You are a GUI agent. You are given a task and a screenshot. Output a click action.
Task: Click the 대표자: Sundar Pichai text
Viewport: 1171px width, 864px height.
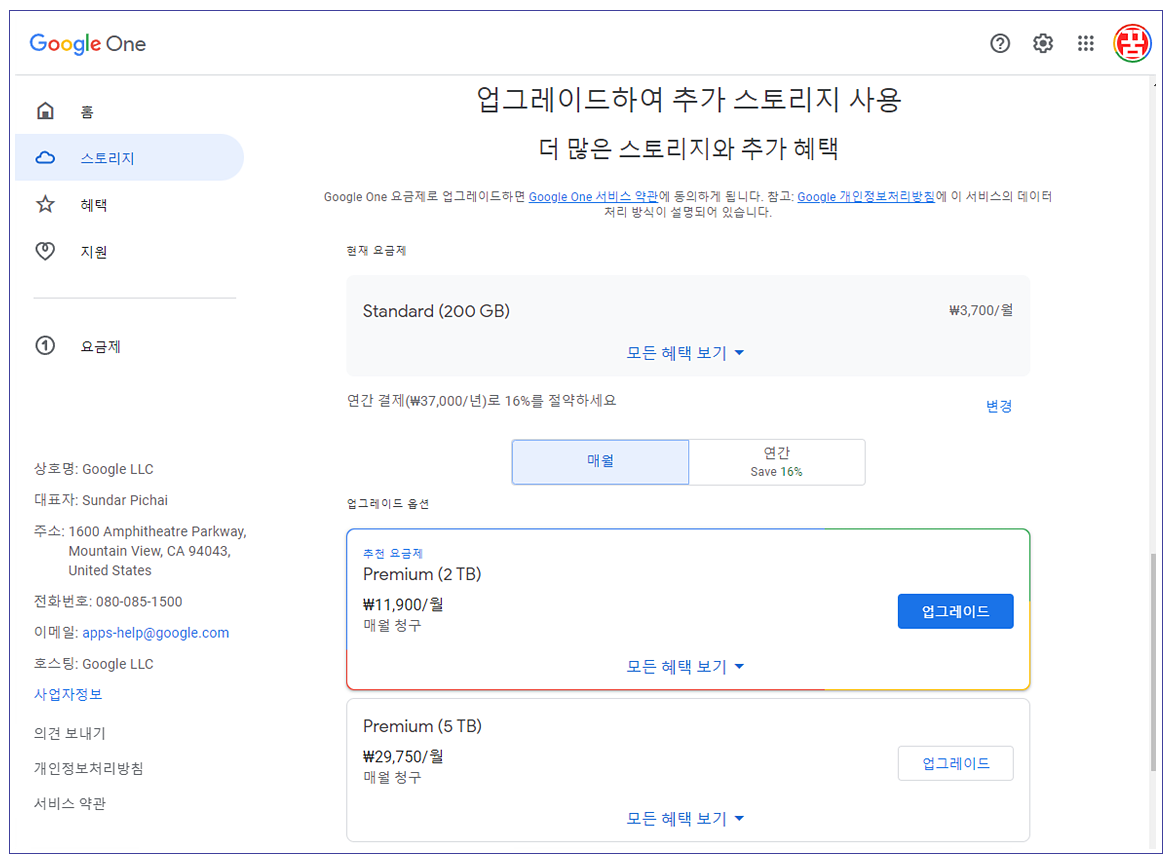[x=101, y=500]
